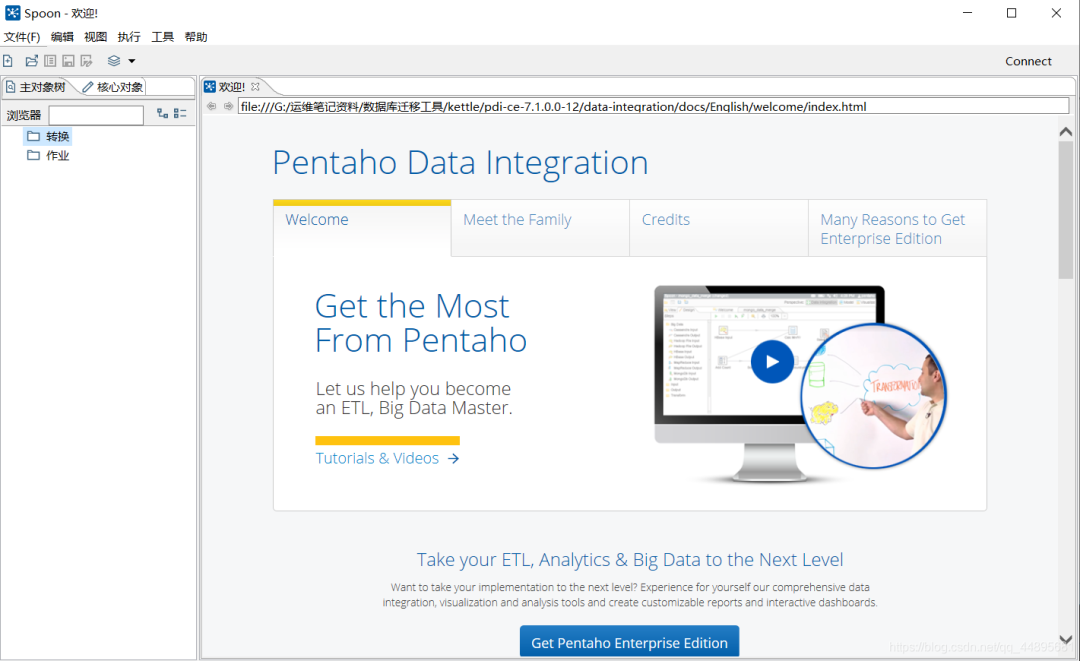
Task: Select the Welcome page tab
Action: click(x=362, y=228)
